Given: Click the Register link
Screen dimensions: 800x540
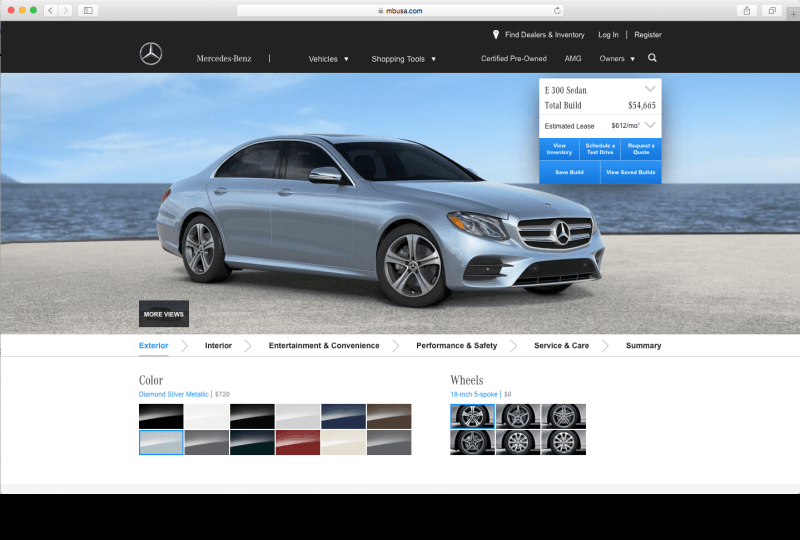Looking at the screenshot, I should 648,35.
